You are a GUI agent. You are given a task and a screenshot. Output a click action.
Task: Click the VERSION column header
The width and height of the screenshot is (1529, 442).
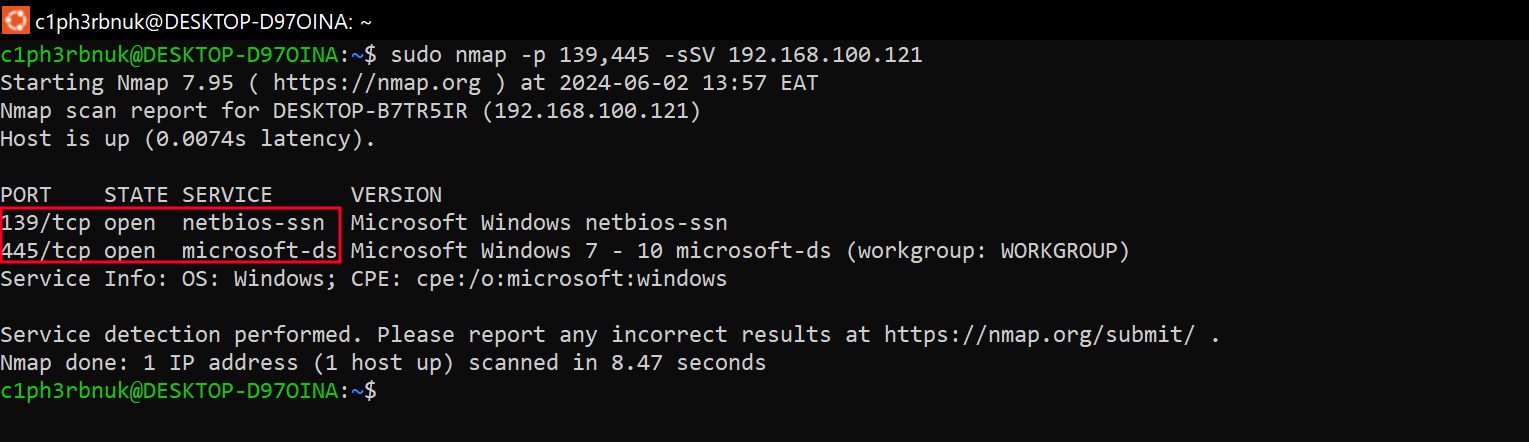tap(396, 195)
